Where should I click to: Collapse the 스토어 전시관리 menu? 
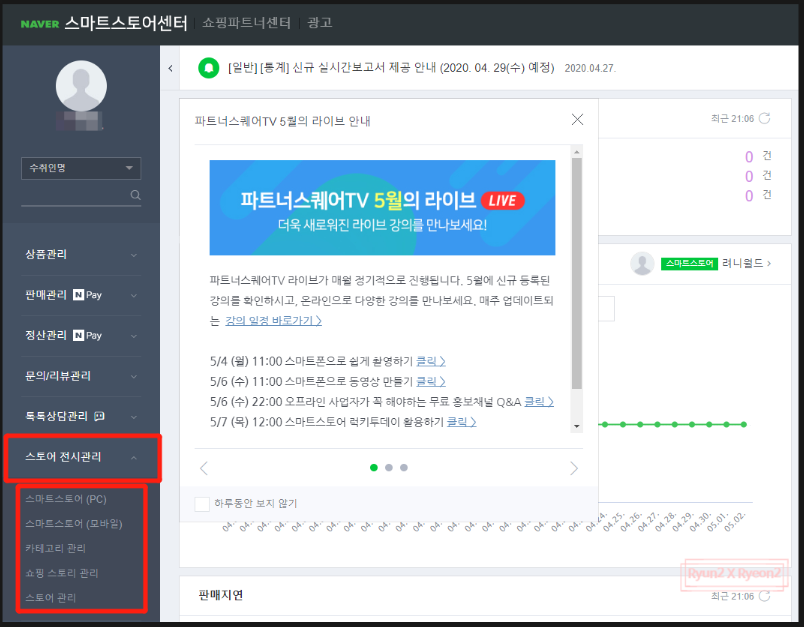click(x=82, y=457)
